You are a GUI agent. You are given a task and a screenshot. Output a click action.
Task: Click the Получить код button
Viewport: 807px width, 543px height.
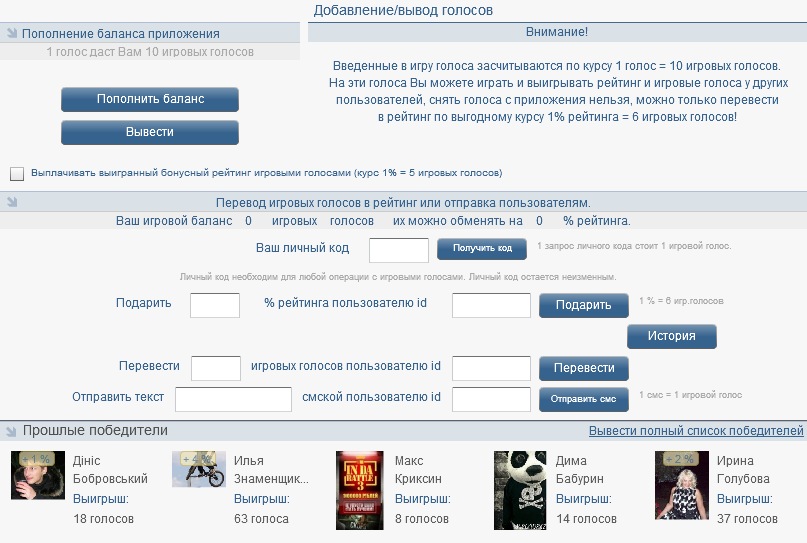482,249
